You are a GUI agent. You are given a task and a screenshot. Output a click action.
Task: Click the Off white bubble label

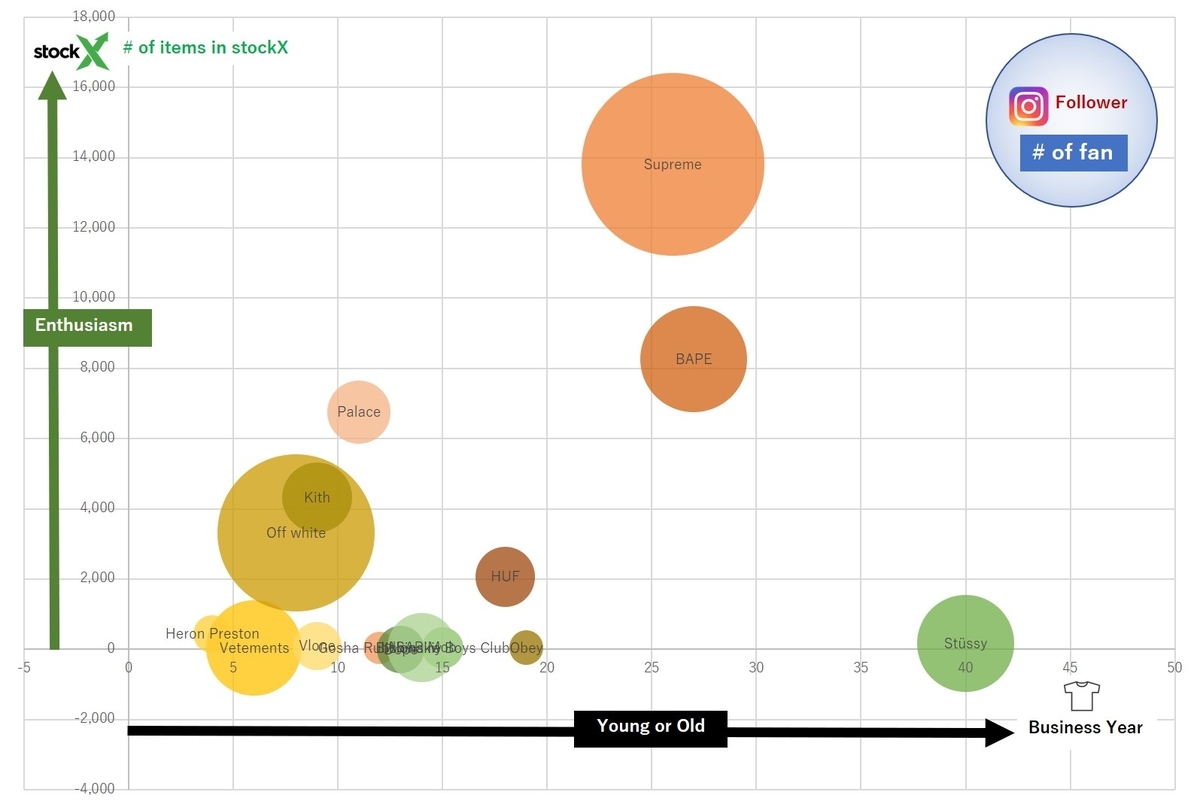pyautogui.click(x=296, y=533)
